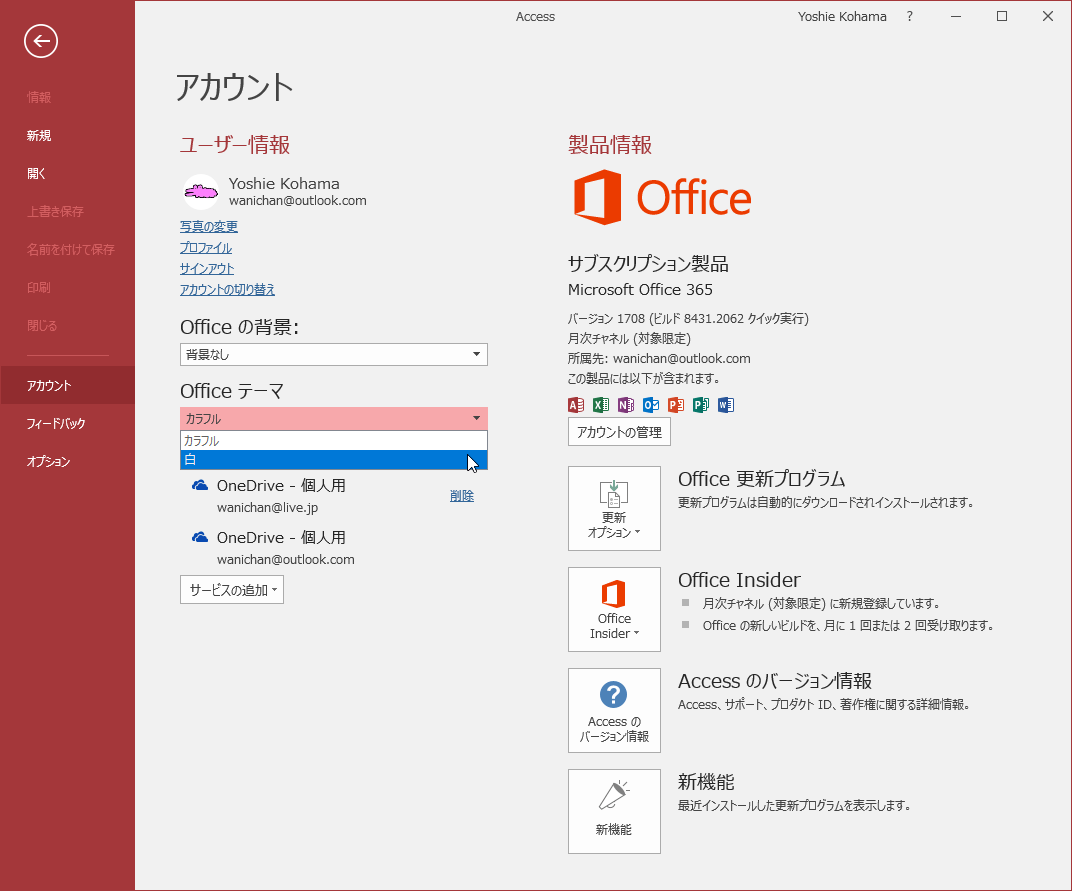This screenshot has width=1072, height=891.
Task: Click the OneDrive cloud icon for wanichan@outlook.com
Action: (200, 537)
